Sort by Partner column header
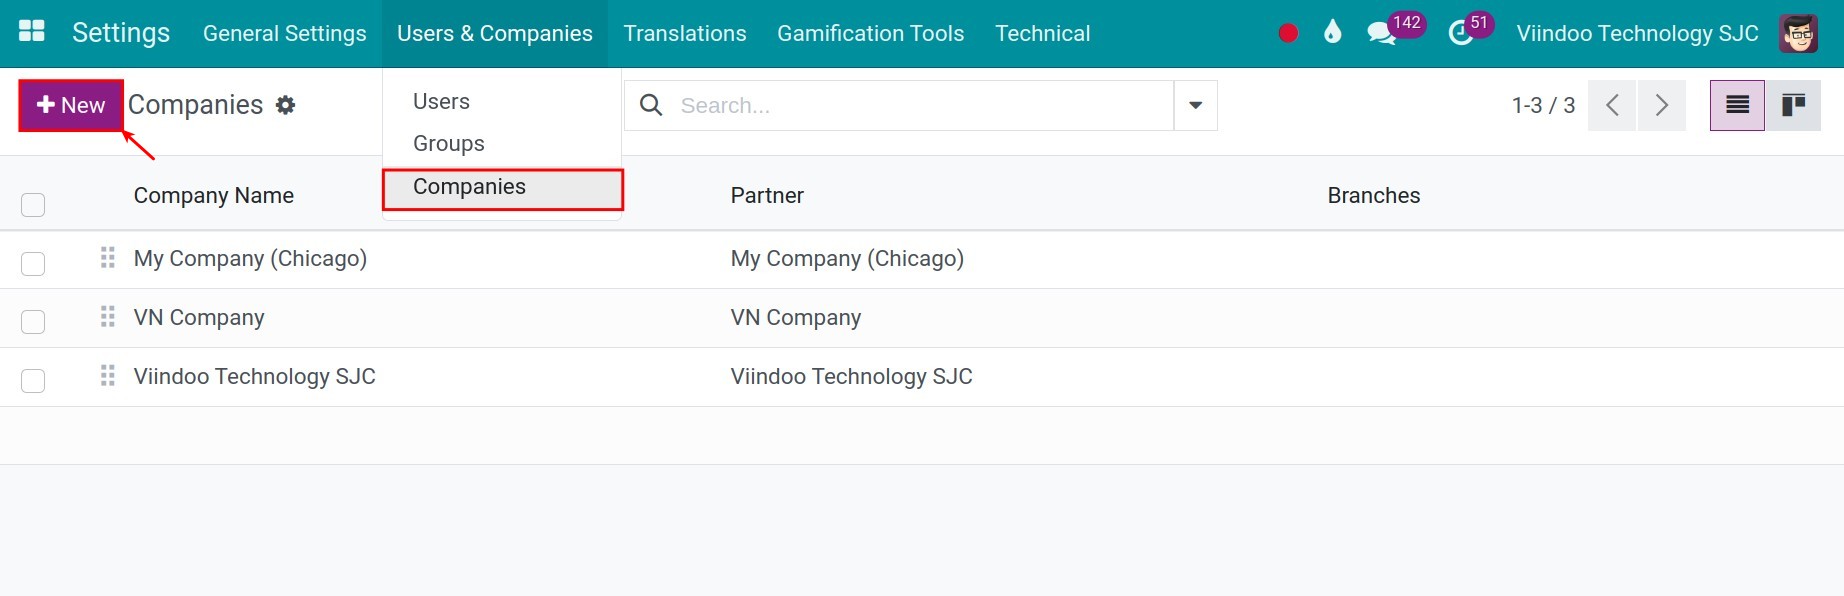 click(x=767, y=195)
